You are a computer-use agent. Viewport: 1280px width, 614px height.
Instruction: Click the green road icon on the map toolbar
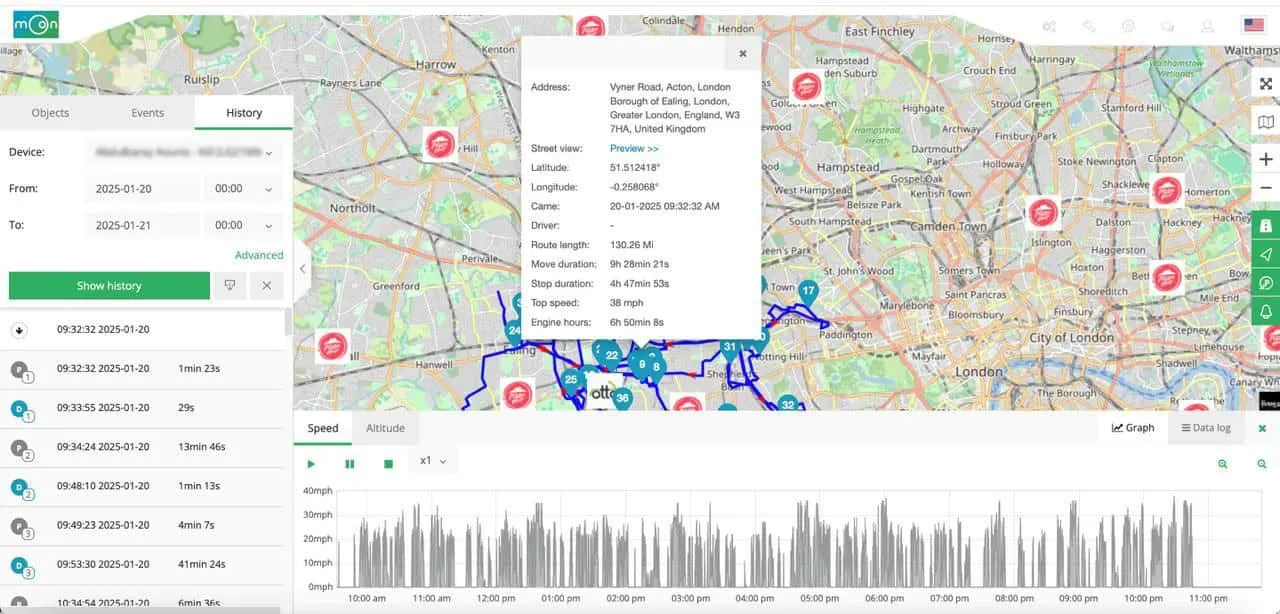pyautogui.click(x=1266, y=225)
